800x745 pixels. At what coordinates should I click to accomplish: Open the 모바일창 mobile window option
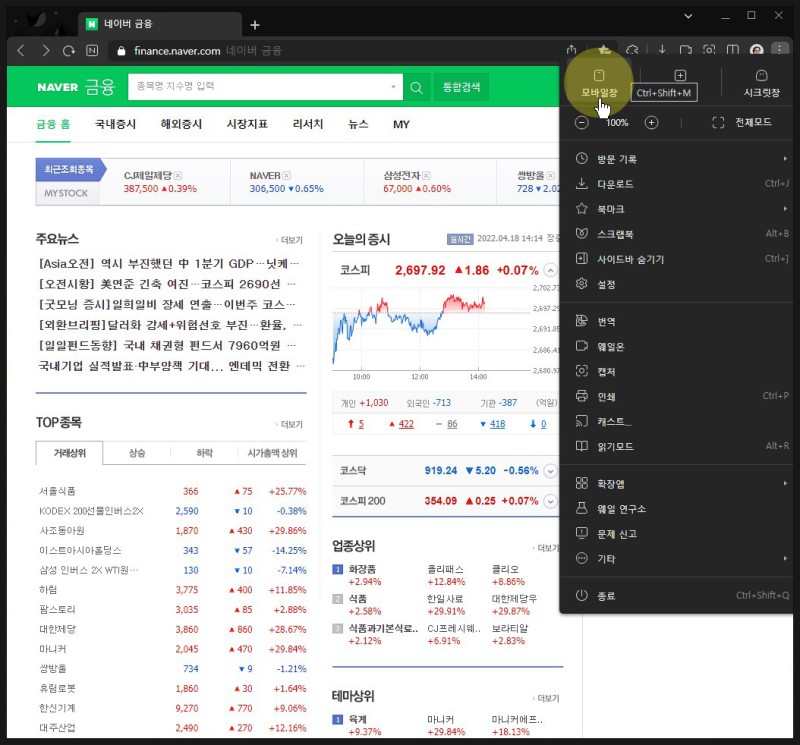[599, 84]
